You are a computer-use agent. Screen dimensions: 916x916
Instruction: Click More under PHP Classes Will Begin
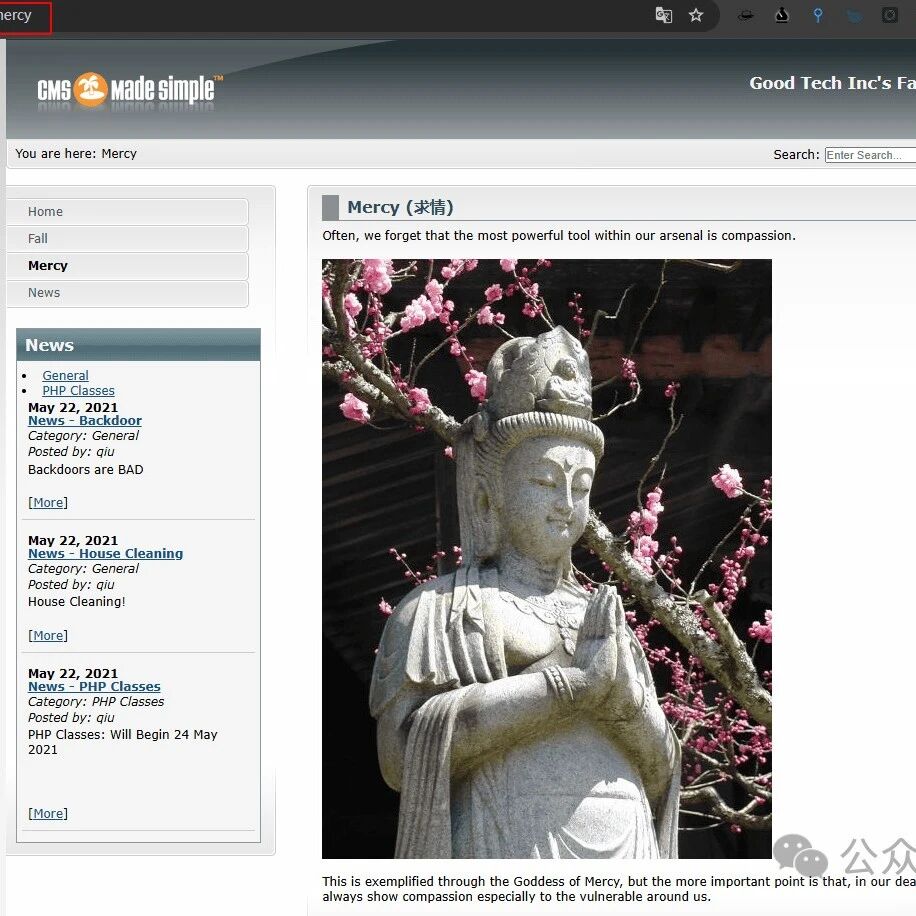point(48,814)
